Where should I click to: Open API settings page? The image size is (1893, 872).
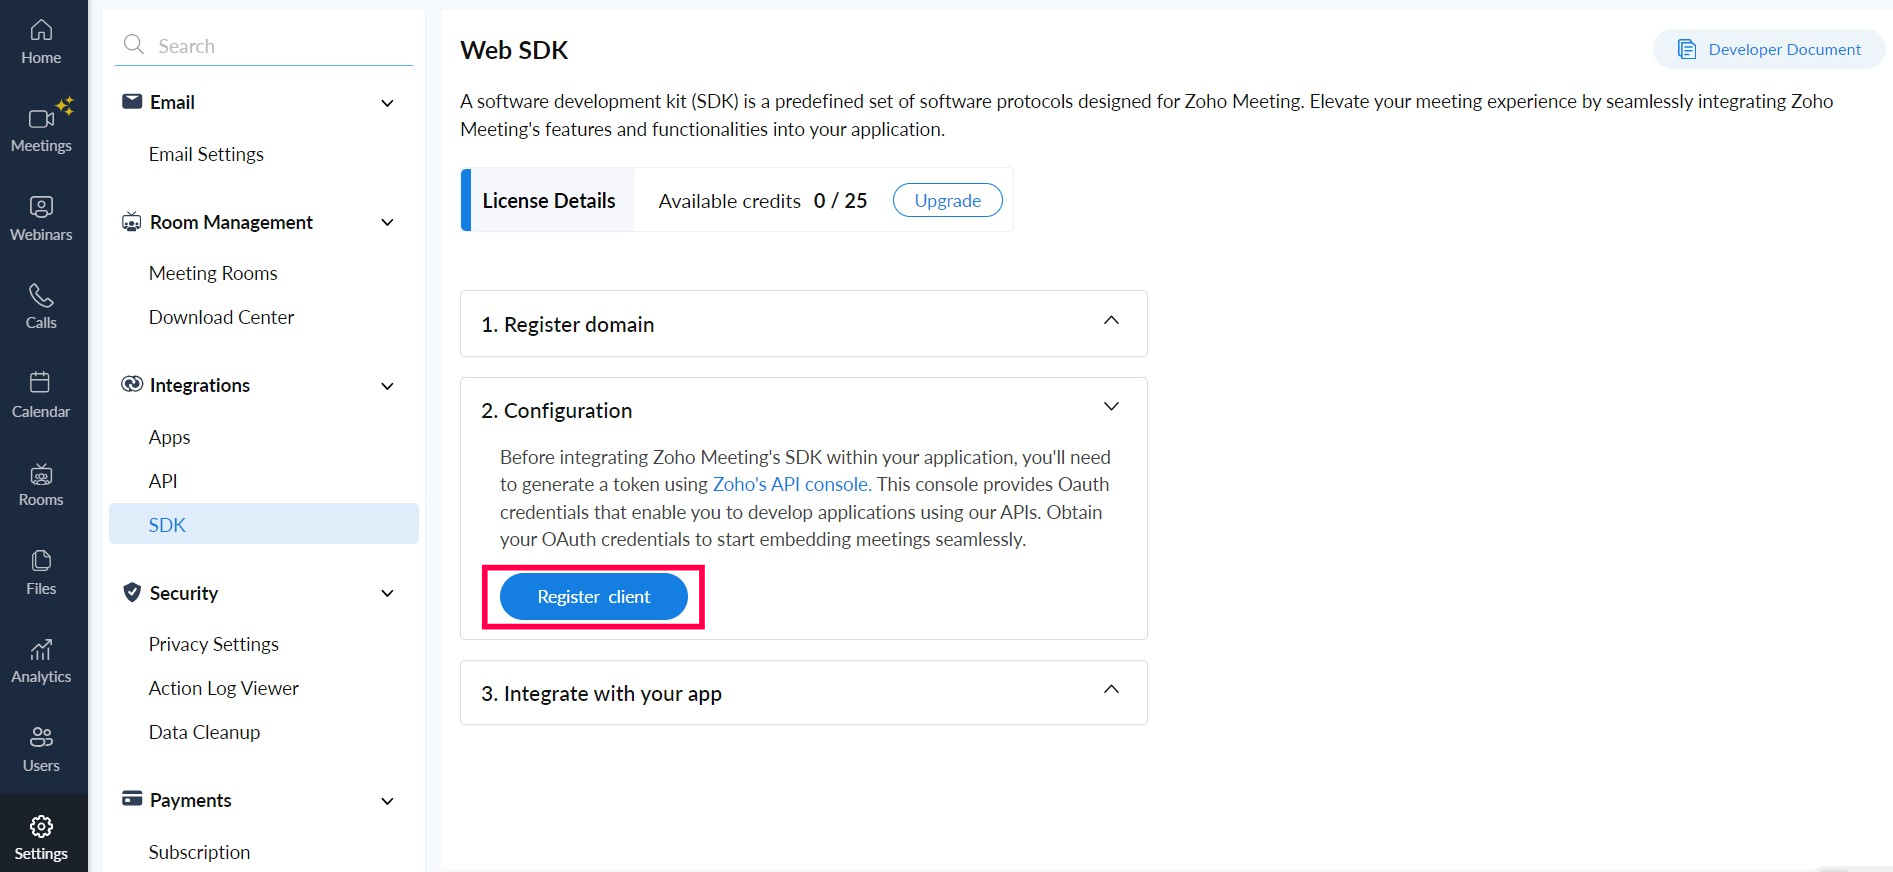point(163,481)
